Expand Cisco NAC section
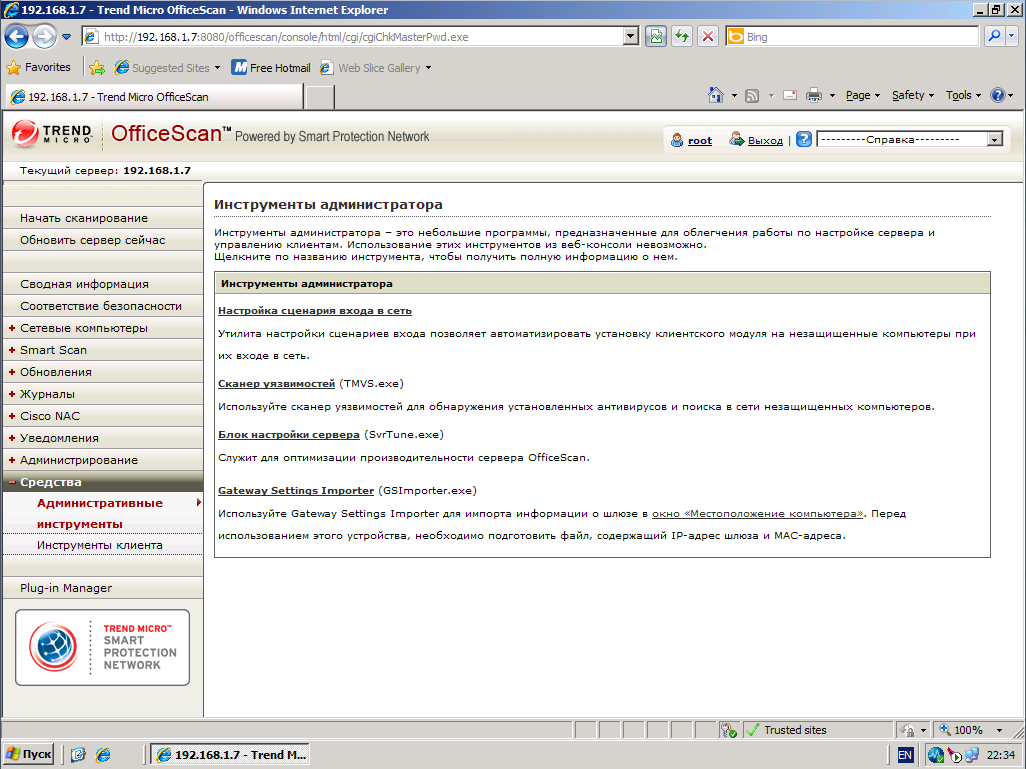 point(103,416)
